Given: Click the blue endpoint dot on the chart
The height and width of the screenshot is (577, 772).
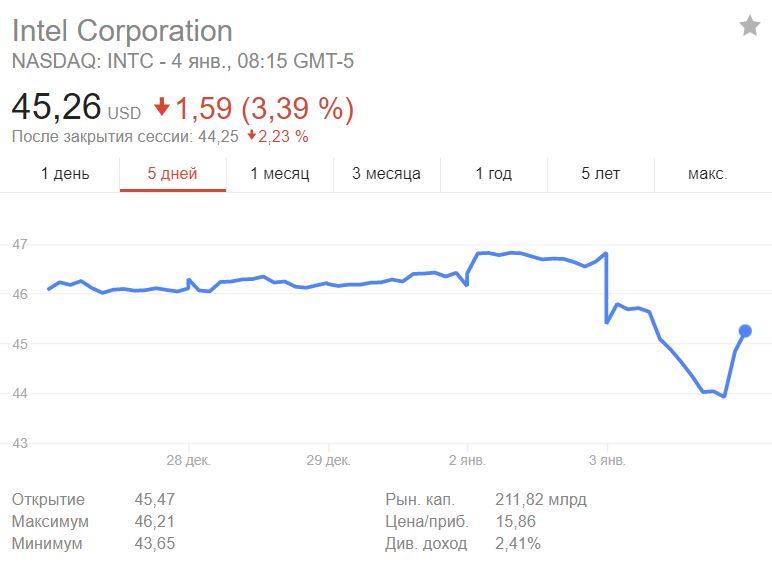Looking at the screenshot, I should click(745, 331).
